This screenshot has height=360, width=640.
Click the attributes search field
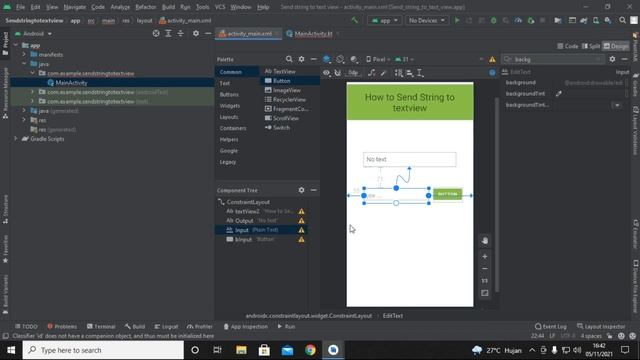pos(553,59)
